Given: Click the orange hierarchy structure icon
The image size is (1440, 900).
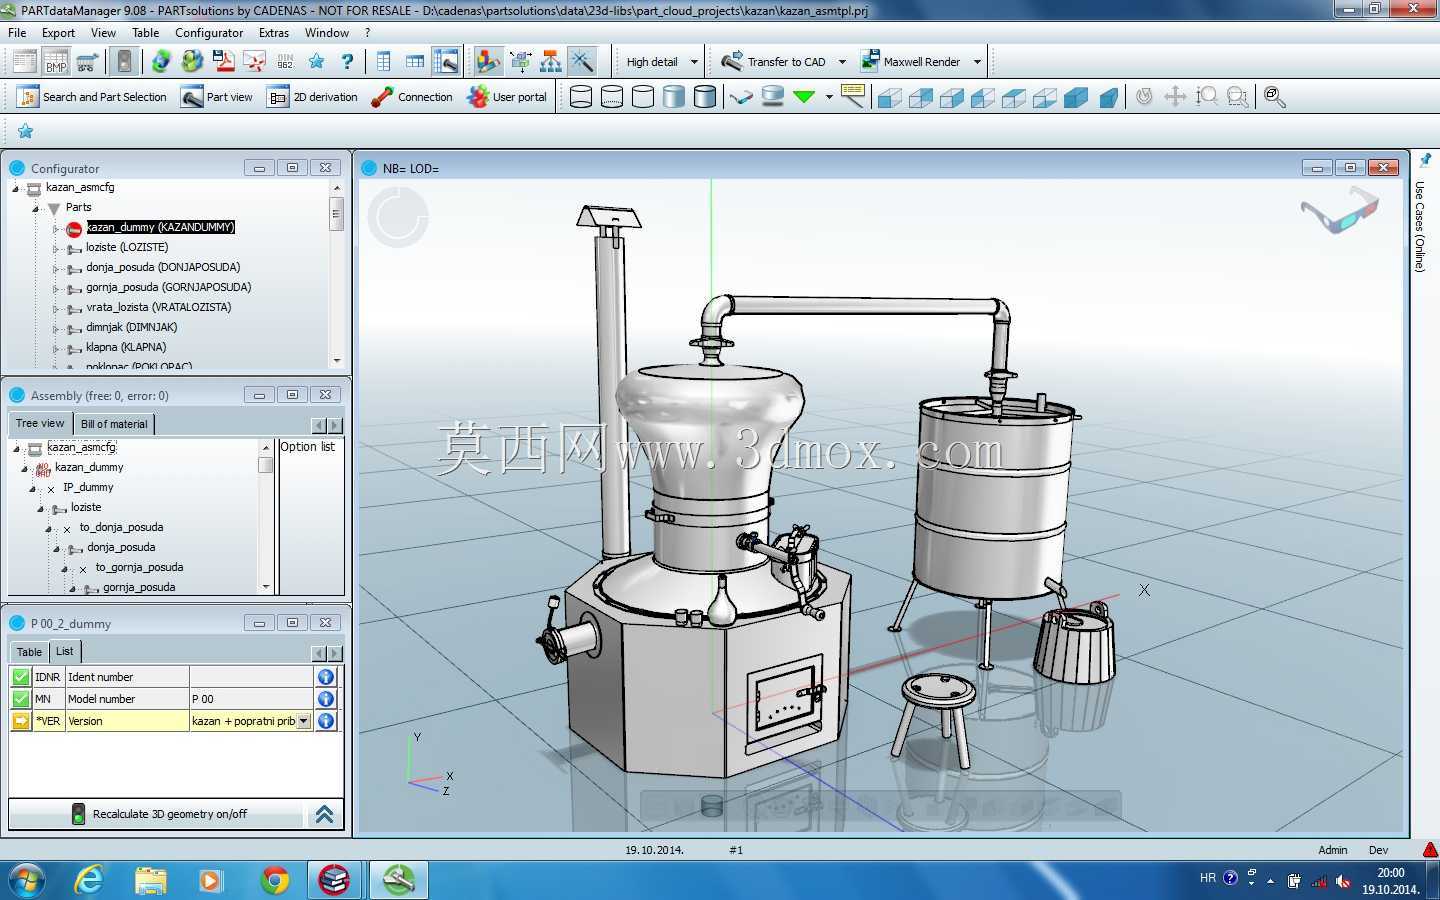Looking at the screenshot, I should pyautogui.click(x=551, y=62).
